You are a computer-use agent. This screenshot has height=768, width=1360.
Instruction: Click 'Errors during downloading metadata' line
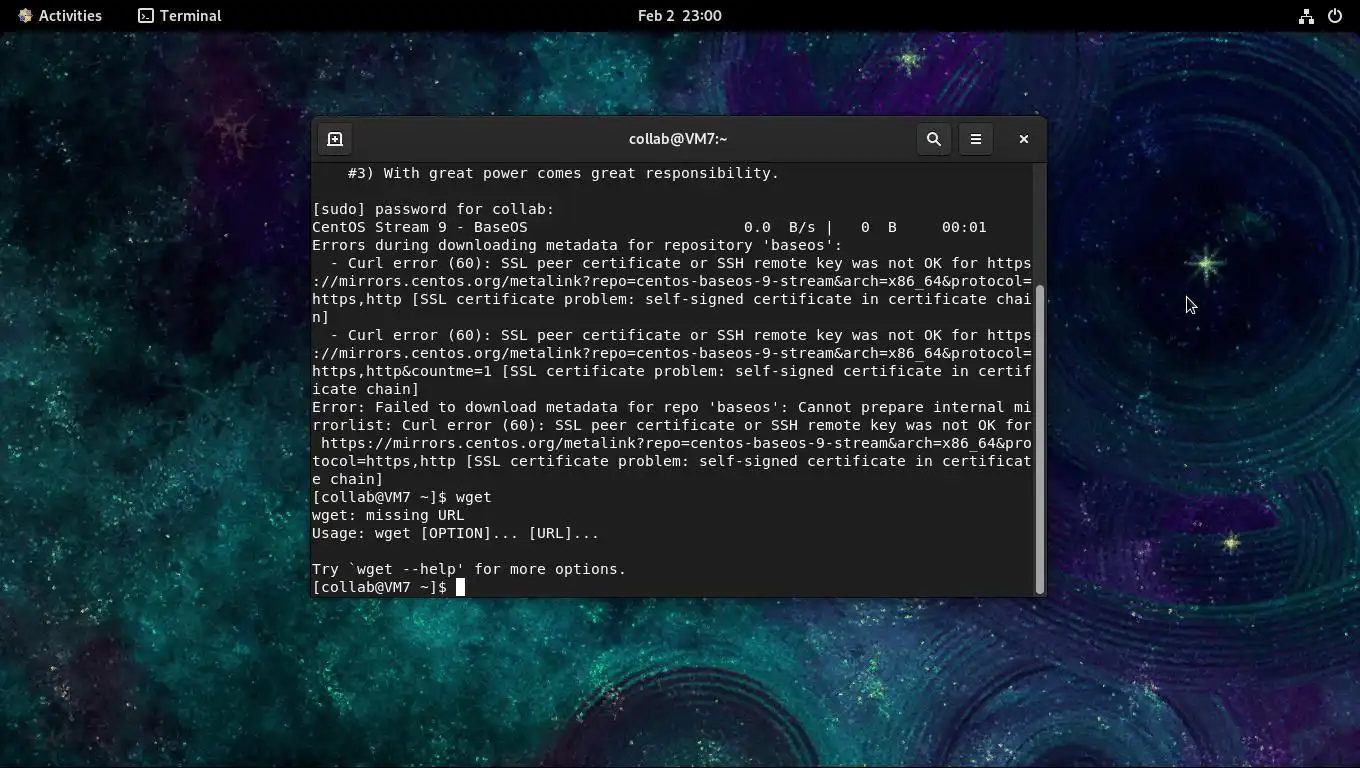pos(577,245)
